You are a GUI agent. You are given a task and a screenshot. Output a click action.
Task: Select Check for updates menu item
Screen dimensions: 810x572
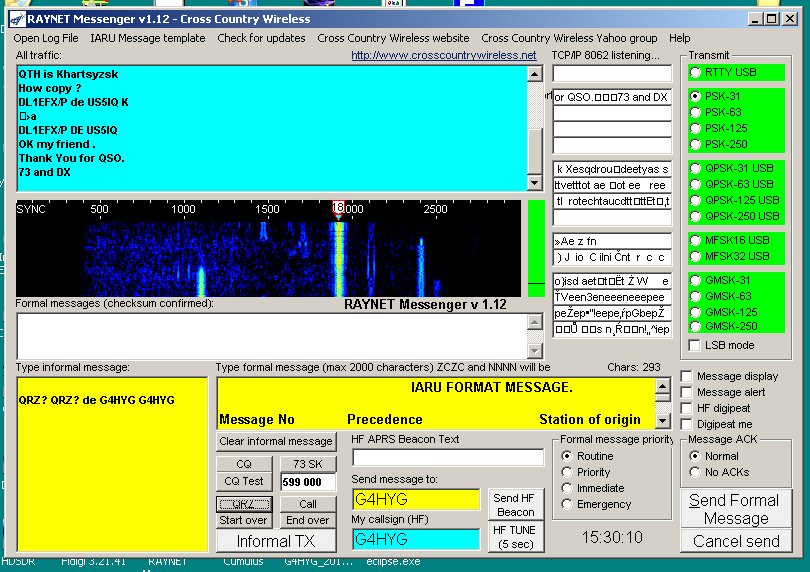(x=261, y=38)
